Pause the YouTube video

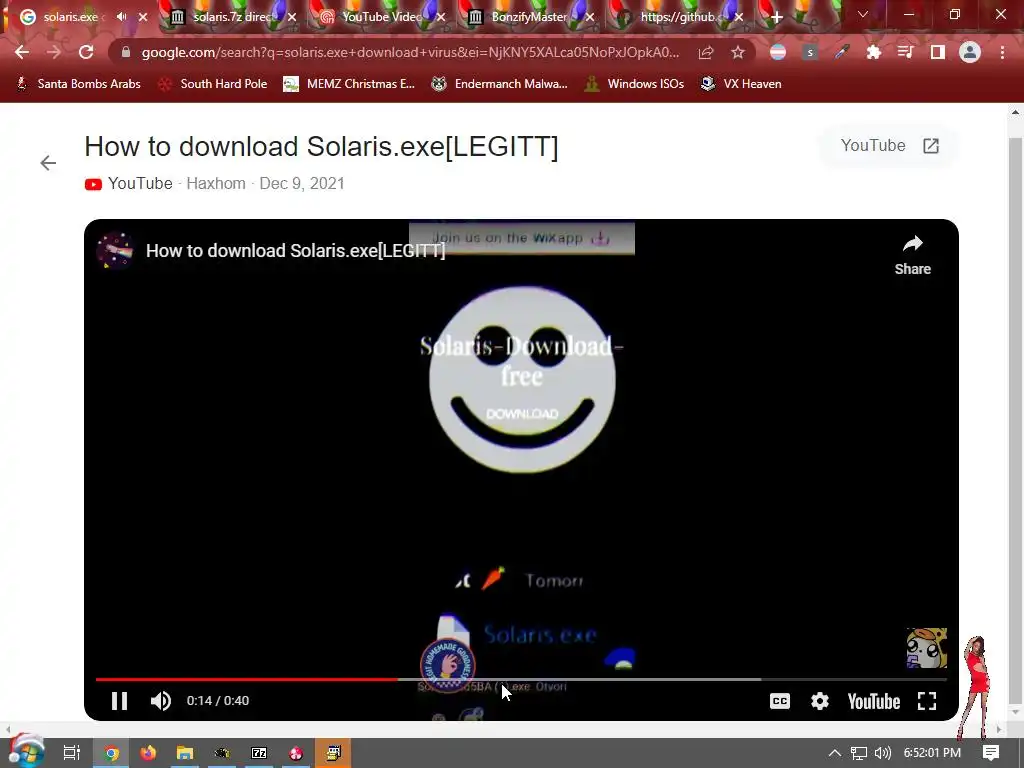[119, 701]
